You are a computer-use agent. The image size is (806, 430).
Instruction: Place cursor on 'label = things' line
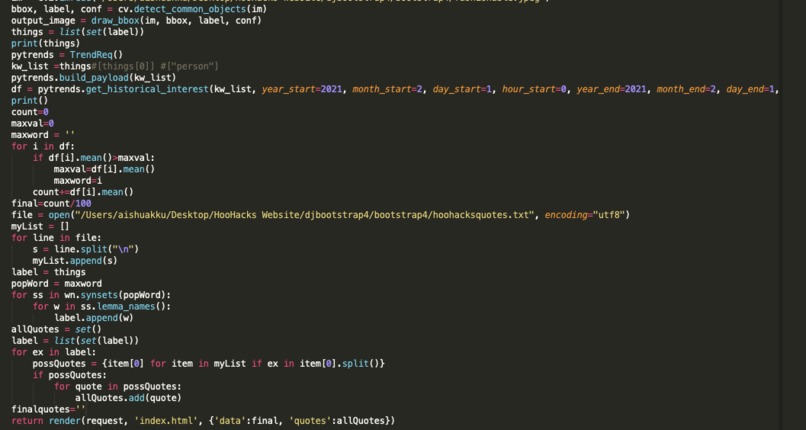(x=48, y=272)
